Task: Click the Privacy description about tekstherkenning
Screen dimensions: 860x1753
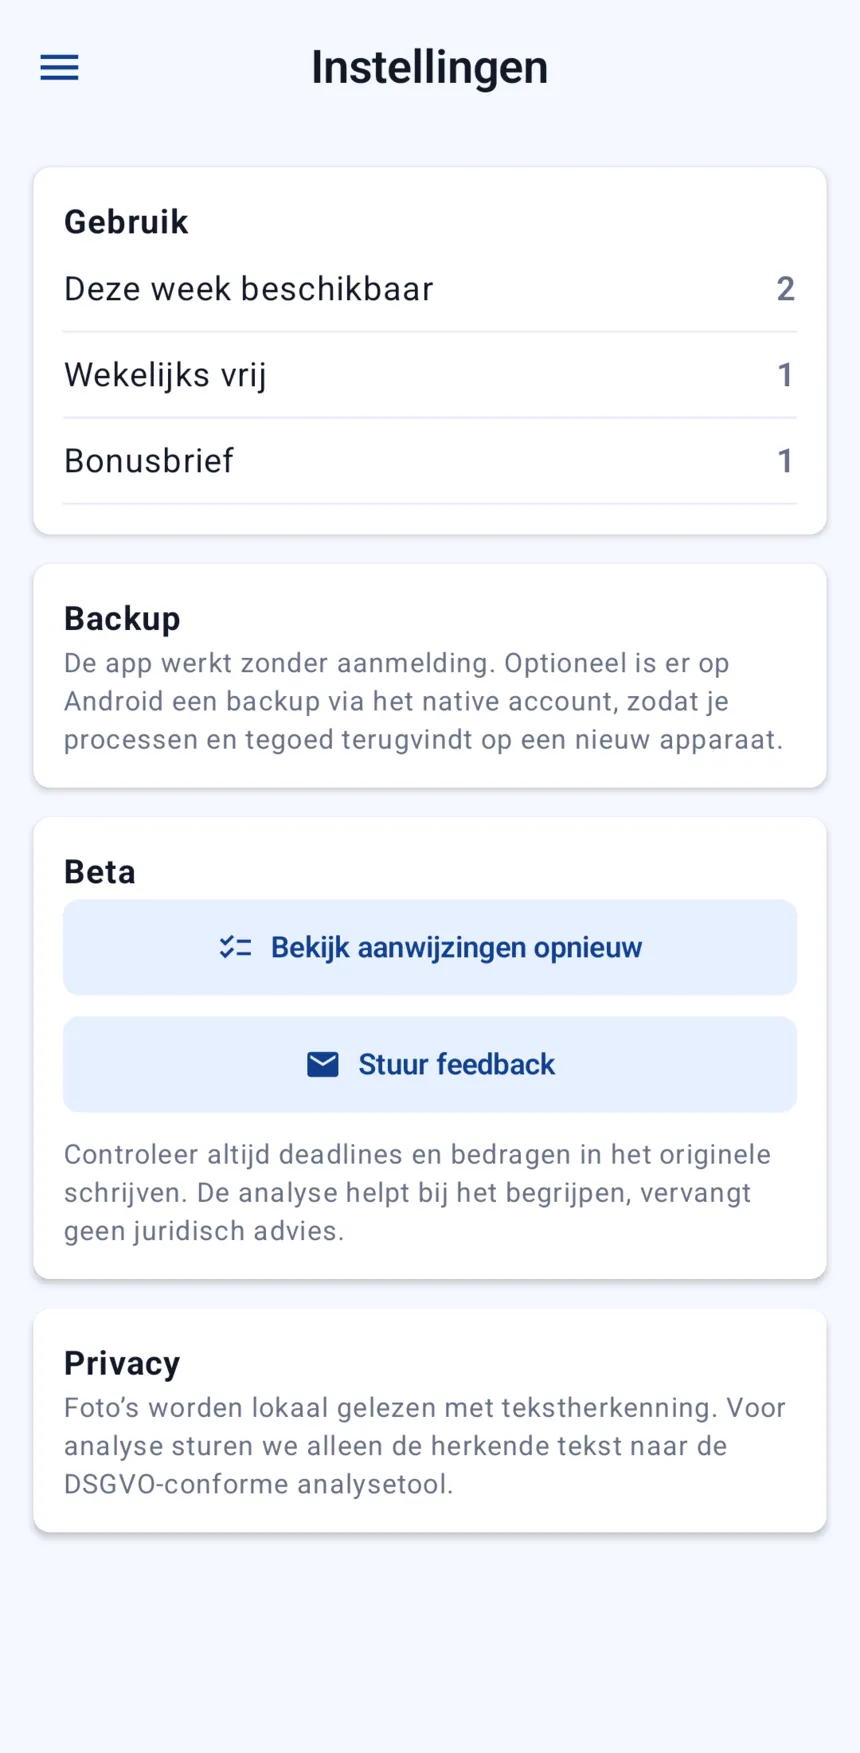Action: (425, 1446)
